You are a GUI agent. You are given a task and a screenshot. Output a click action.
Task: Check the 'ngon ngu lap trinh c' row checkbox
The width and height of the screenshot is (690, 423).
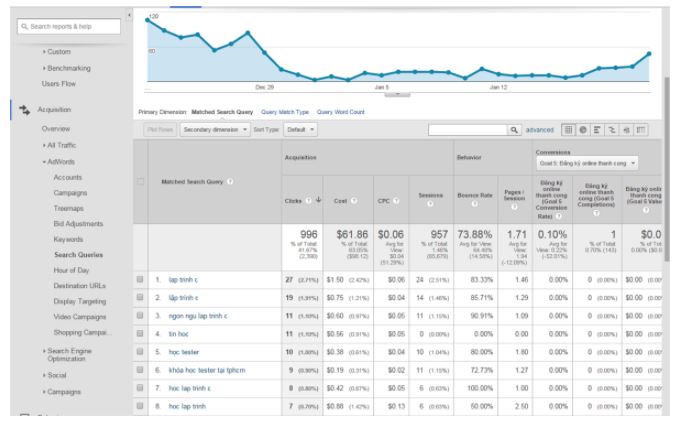click(x=140, y=316)
